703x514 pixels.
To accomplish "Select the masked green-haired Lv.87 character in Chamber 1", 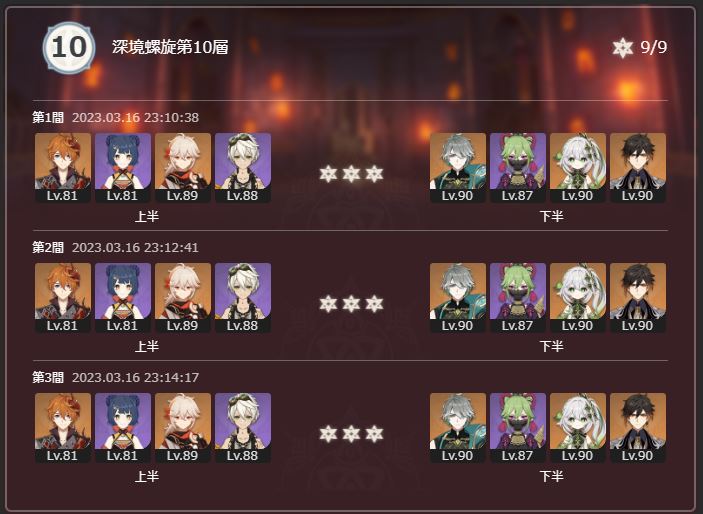I will 518,168.
